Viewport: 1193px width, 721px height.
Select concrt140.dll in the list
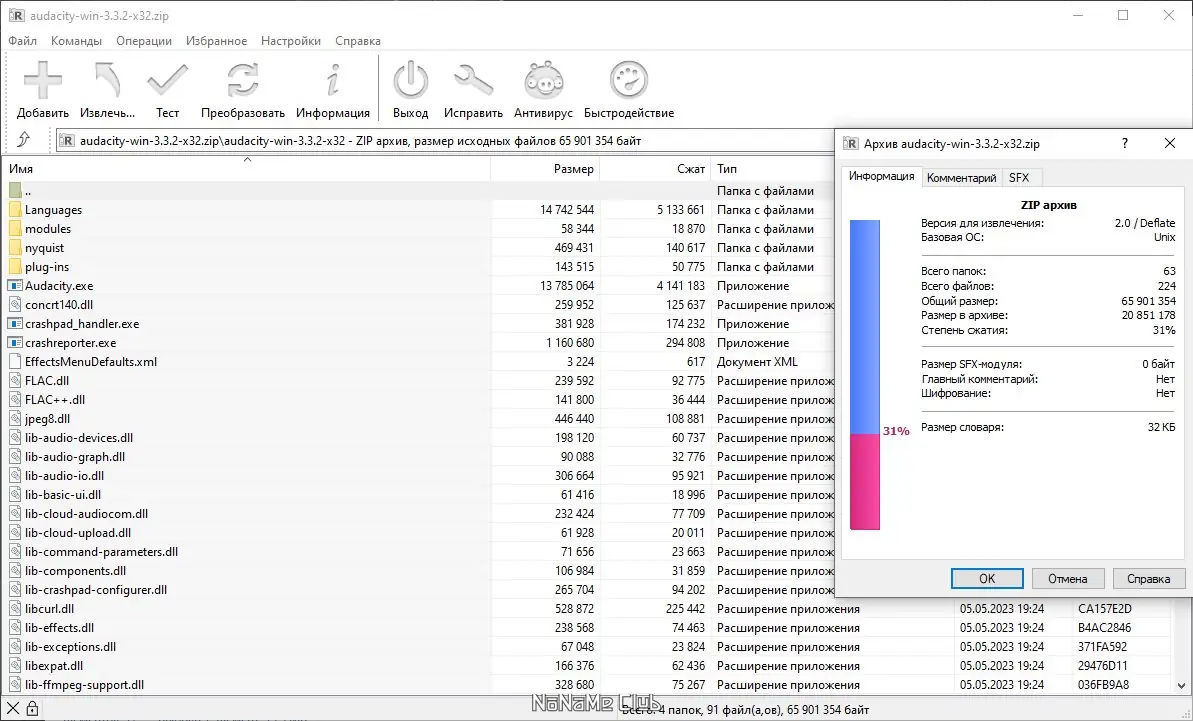click(x=418, y=305)
